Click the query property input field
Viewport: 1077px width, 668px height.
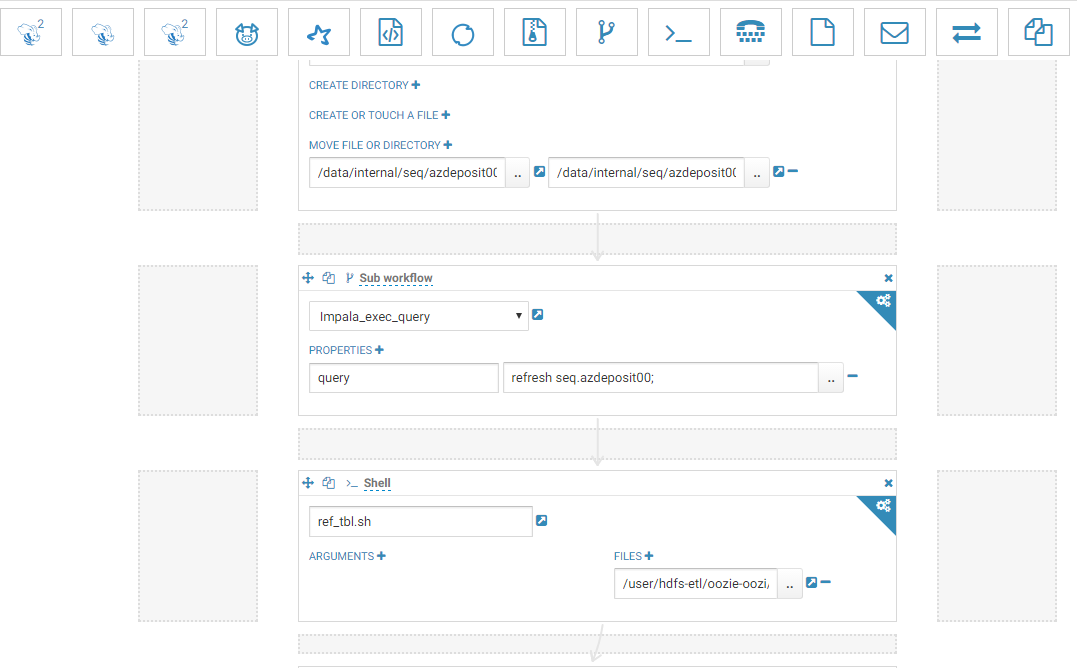point(403,377)
